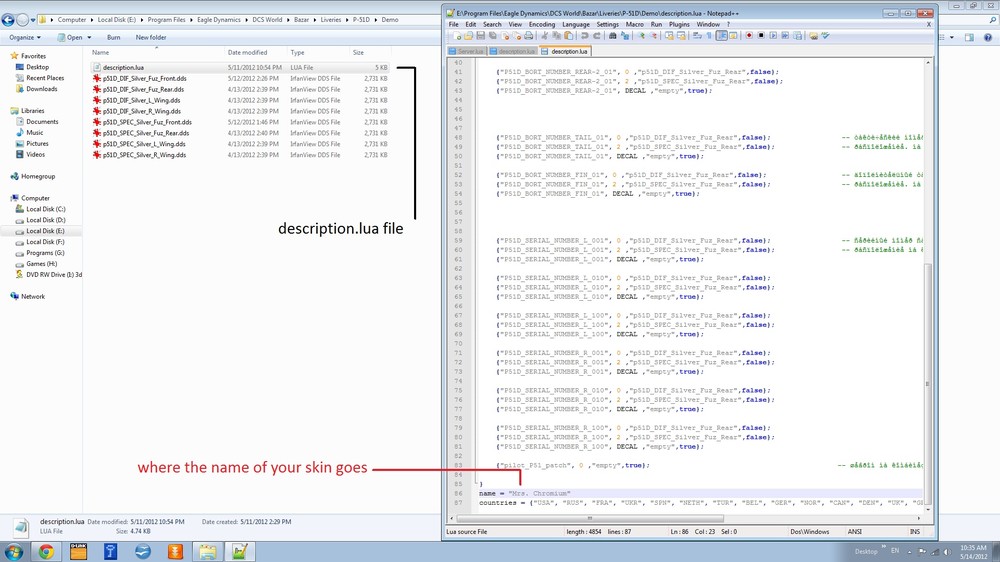Open the Language menu
The width and height of the screenshot is (1000, 562).
pyautogui.click(x=576, y=24)
